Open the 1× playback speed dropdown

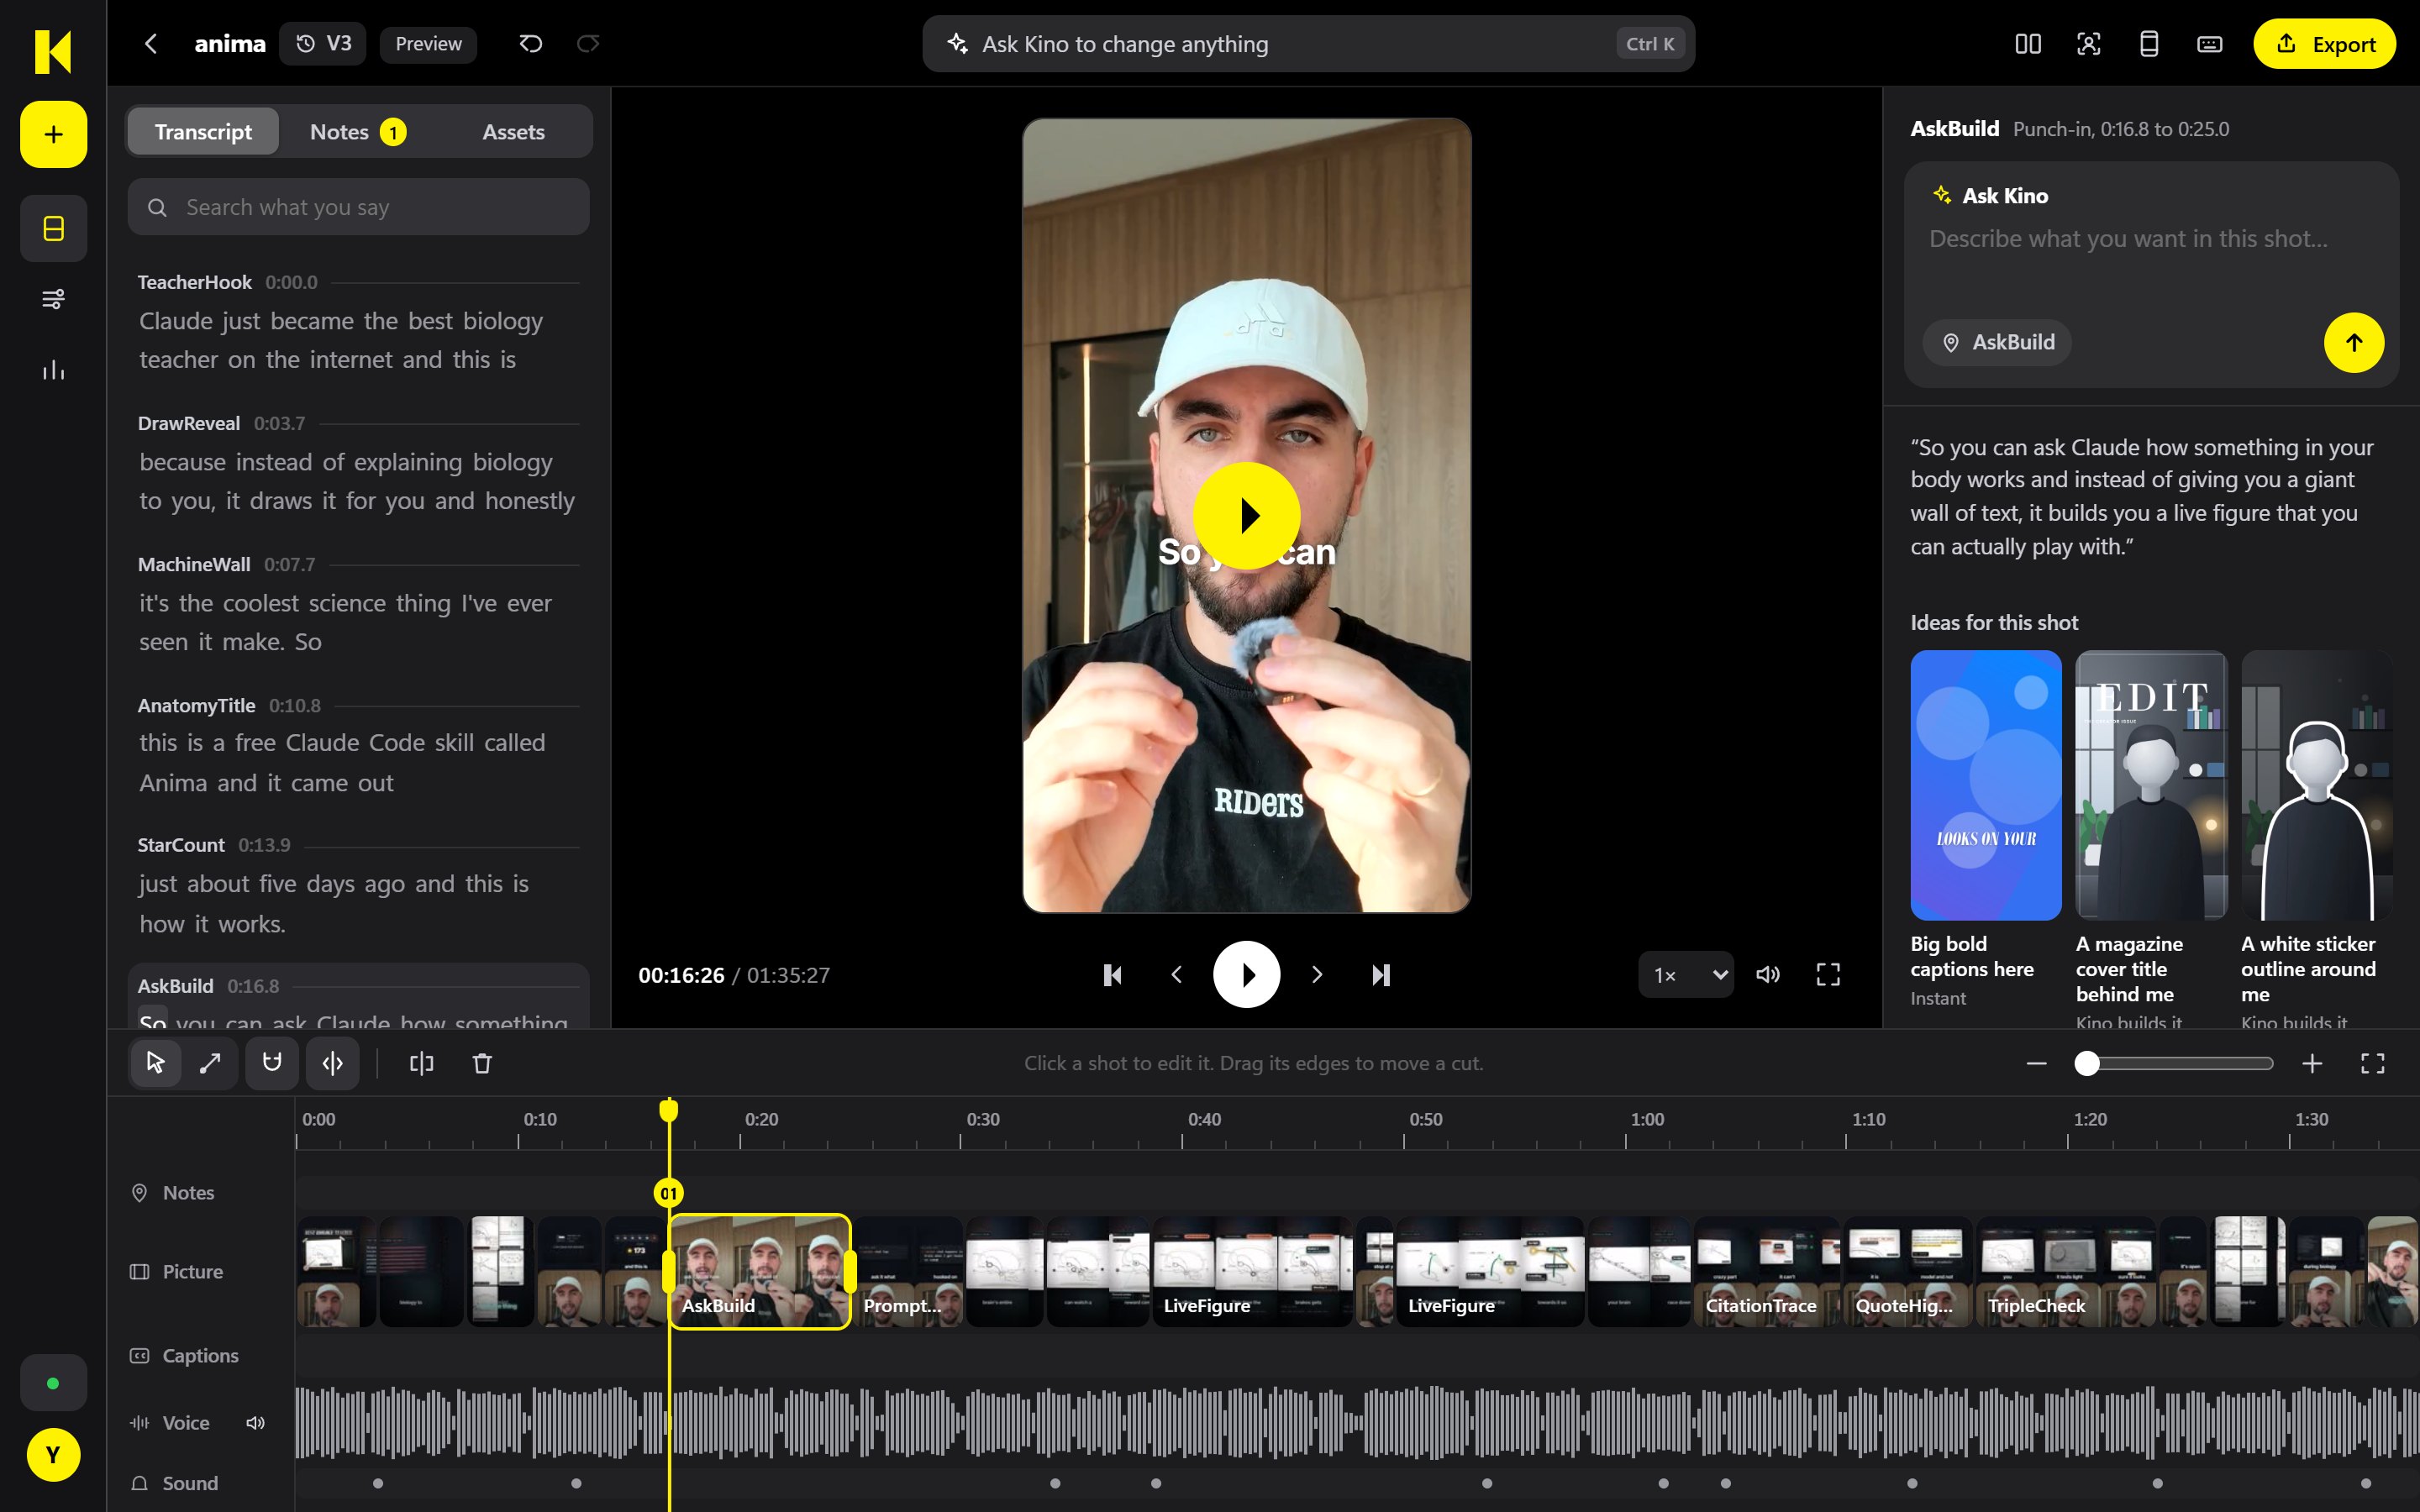1686,975
